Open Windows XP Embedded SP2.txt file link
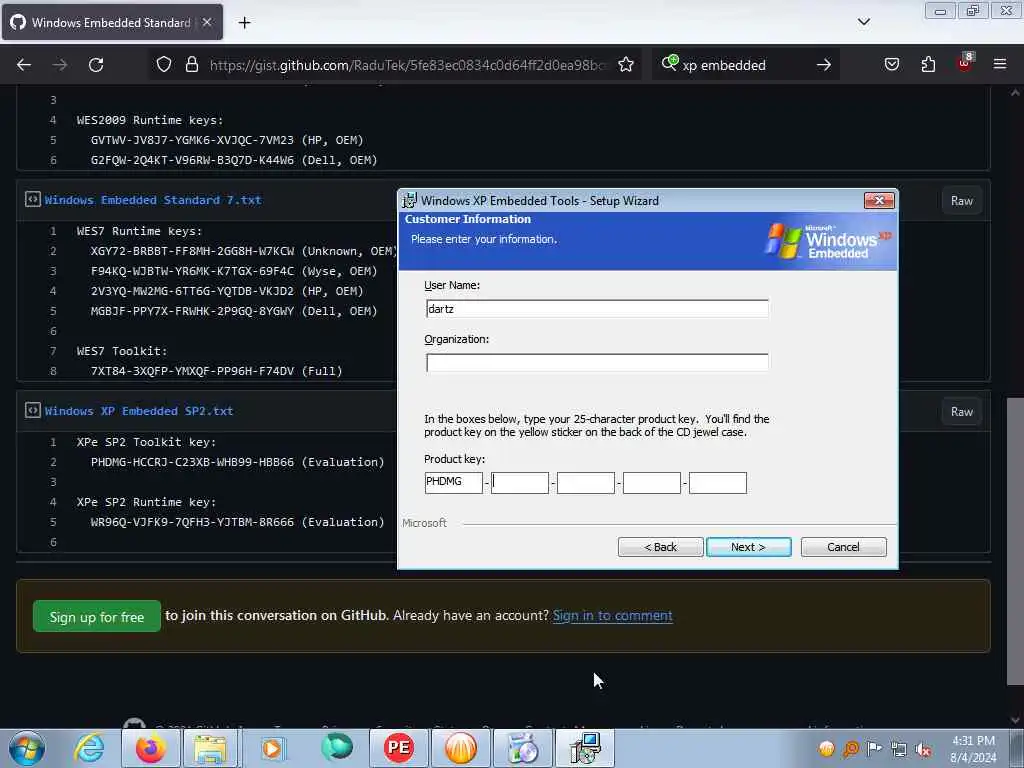Image resolution: width=1024 pixels, height=768 pixels. click(x=138, y=411)
